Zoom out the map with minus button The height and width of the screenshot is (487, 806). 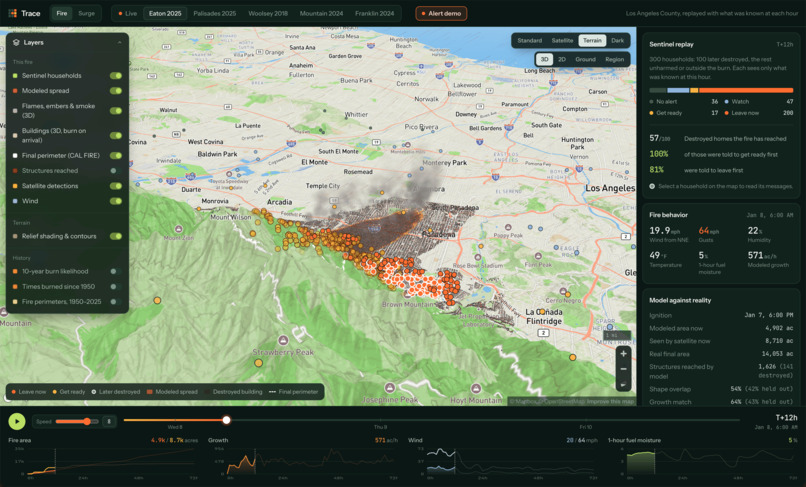[623, 369]
